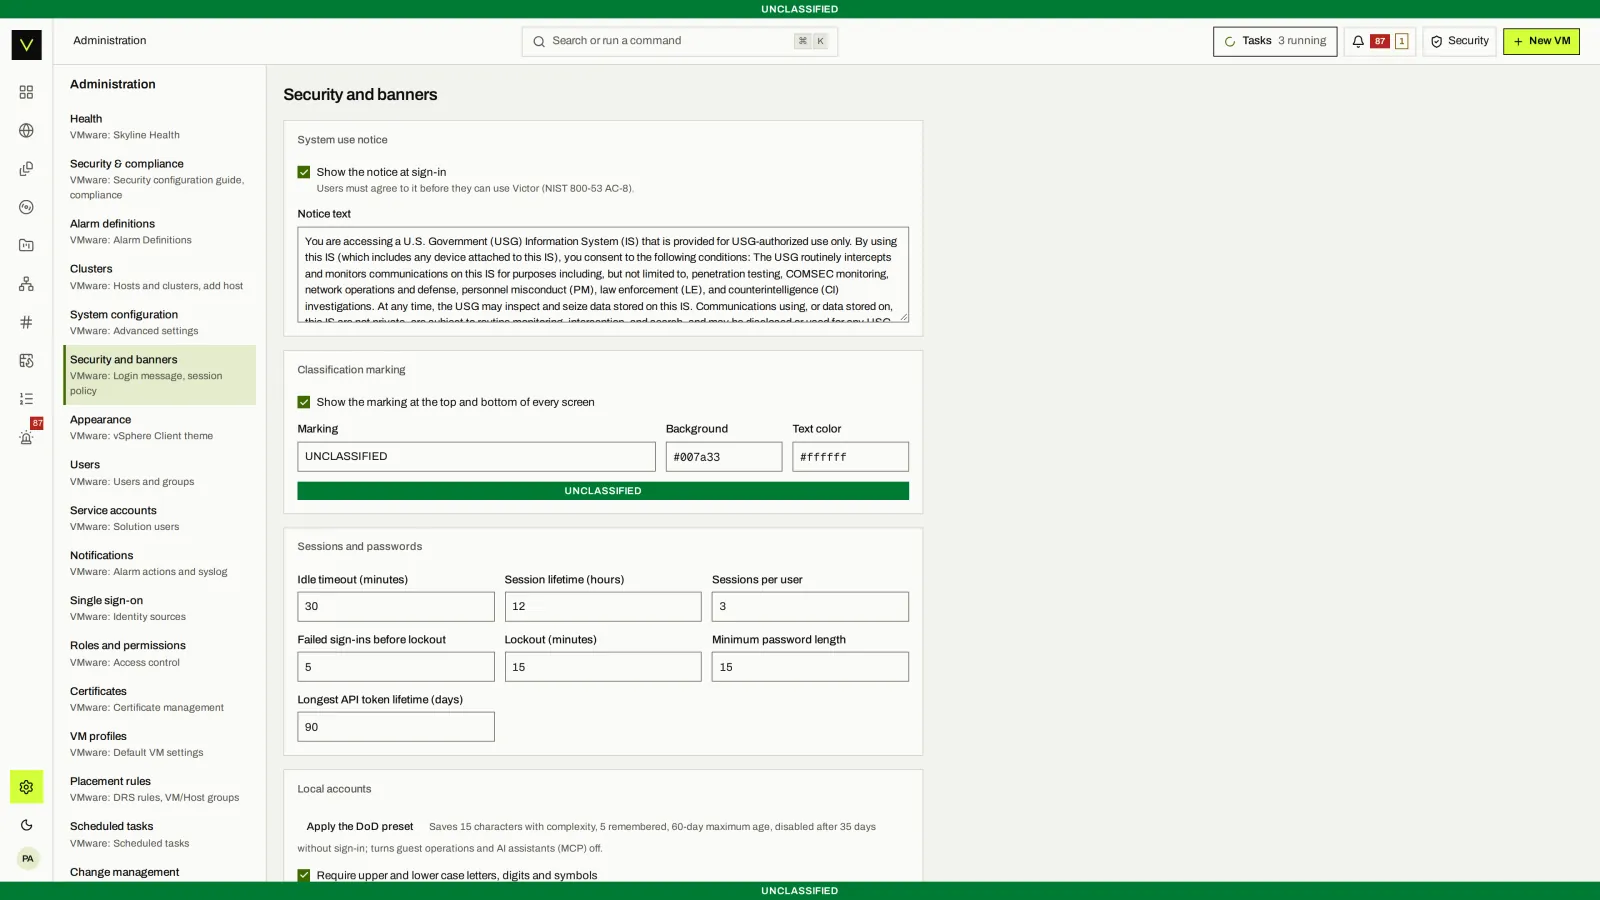Click into the Notice text area
Screen dimensions: 1600x900
[x=603, y=274]
